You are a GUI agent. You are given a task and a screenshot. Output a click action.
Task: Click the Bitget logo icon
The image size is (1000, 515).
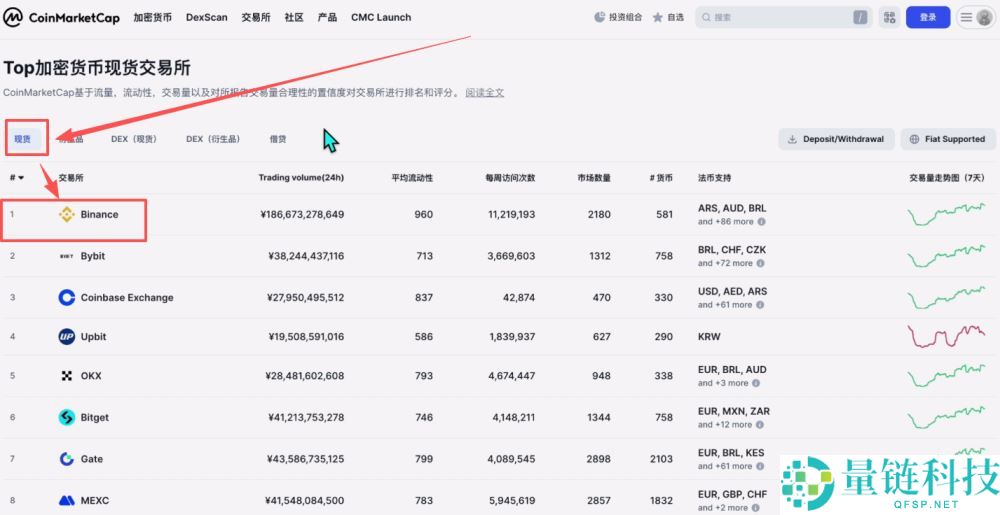pos(66,417)
